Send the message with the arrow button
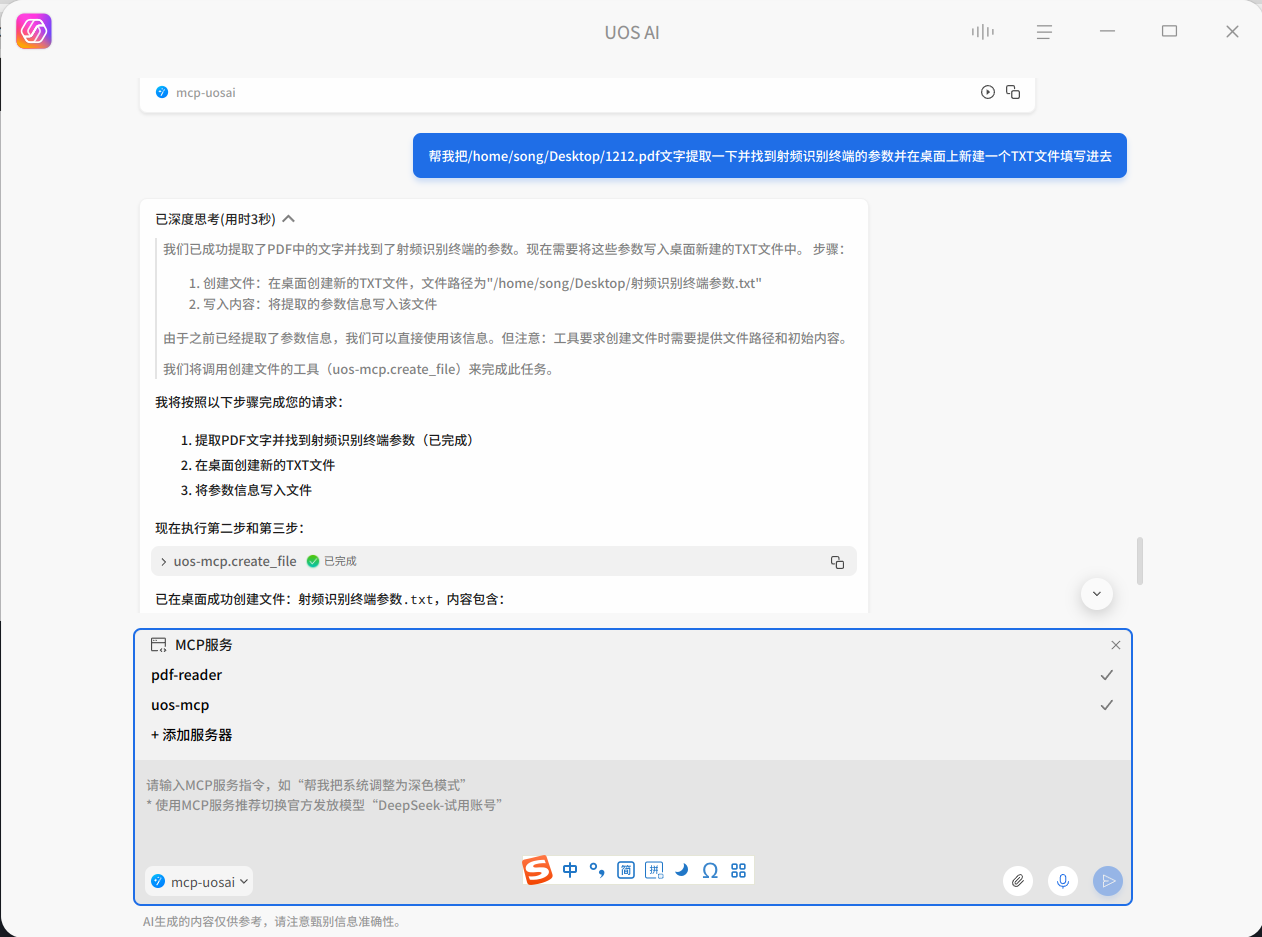The height and width of the screenshot is (937, 1262). (x=1108, y=881)
